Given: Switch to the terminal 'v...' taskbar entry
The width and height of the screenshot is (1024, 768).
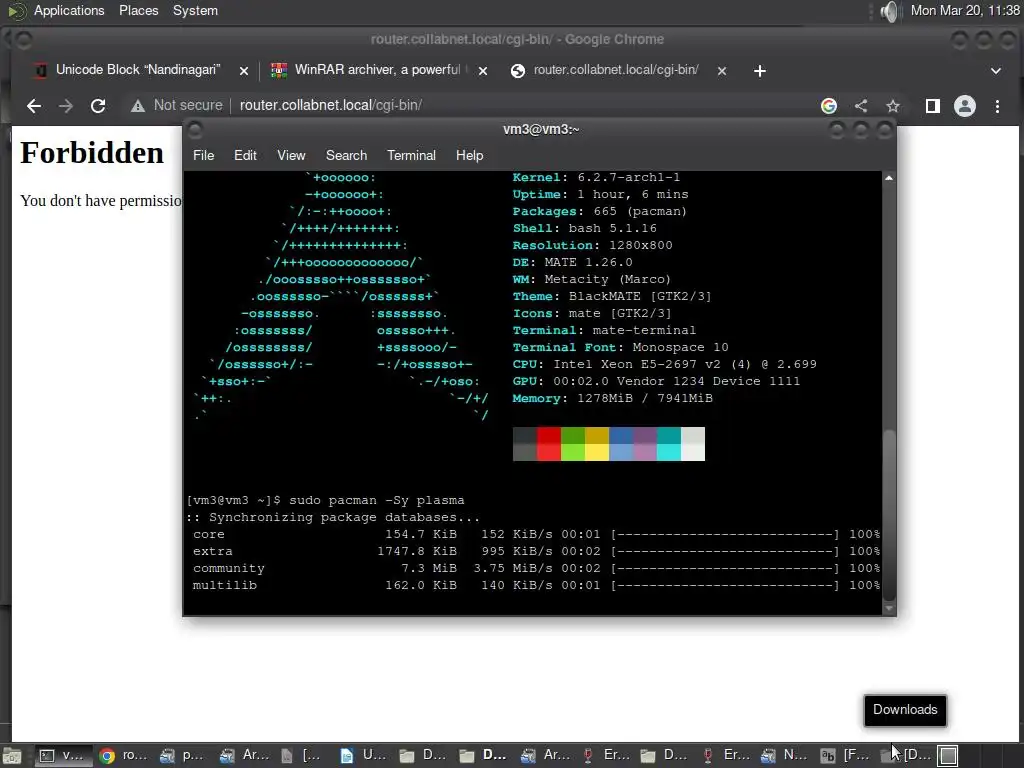Looking at the screenshot, I should coord(62,756).
